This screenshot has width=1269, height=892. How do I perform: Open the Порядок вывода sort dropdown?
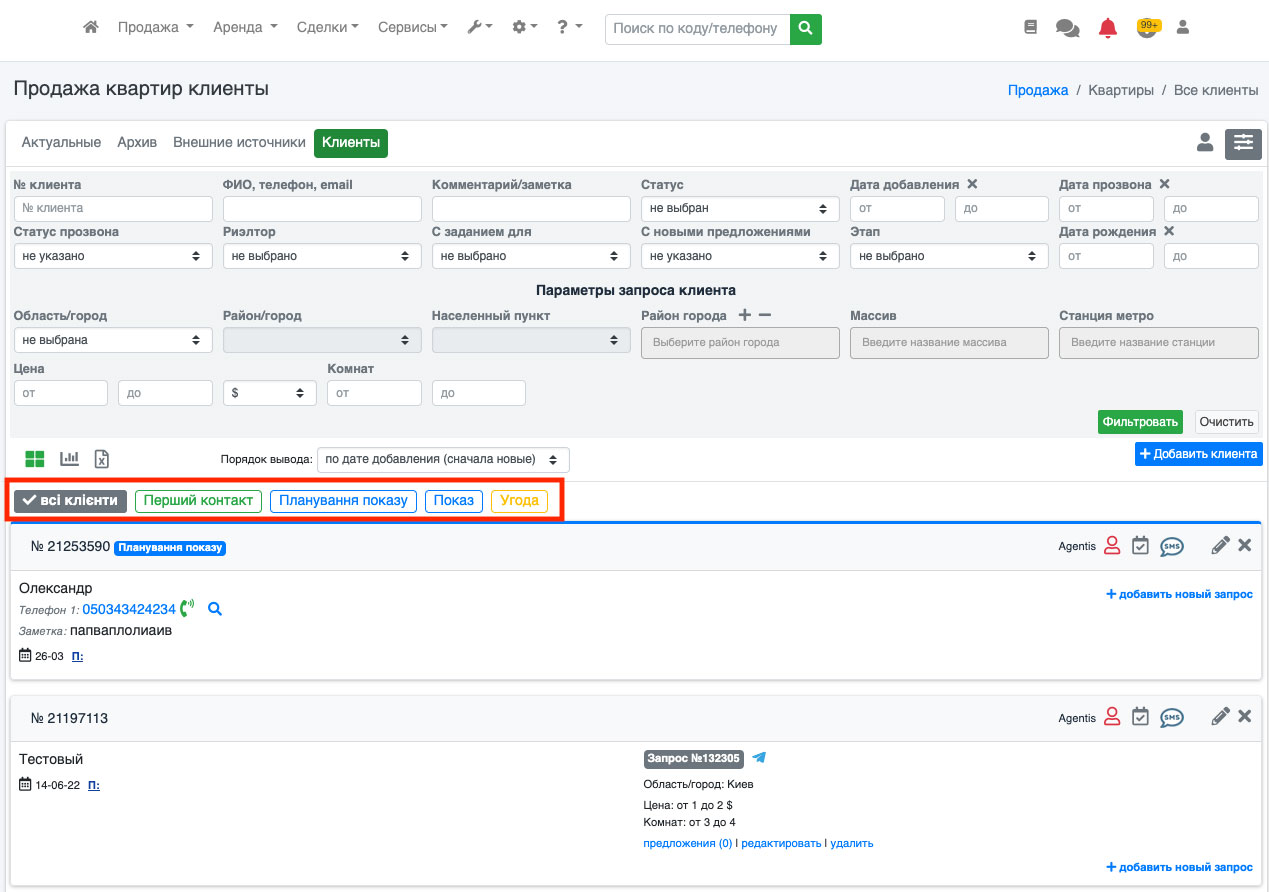coord(443,460)
